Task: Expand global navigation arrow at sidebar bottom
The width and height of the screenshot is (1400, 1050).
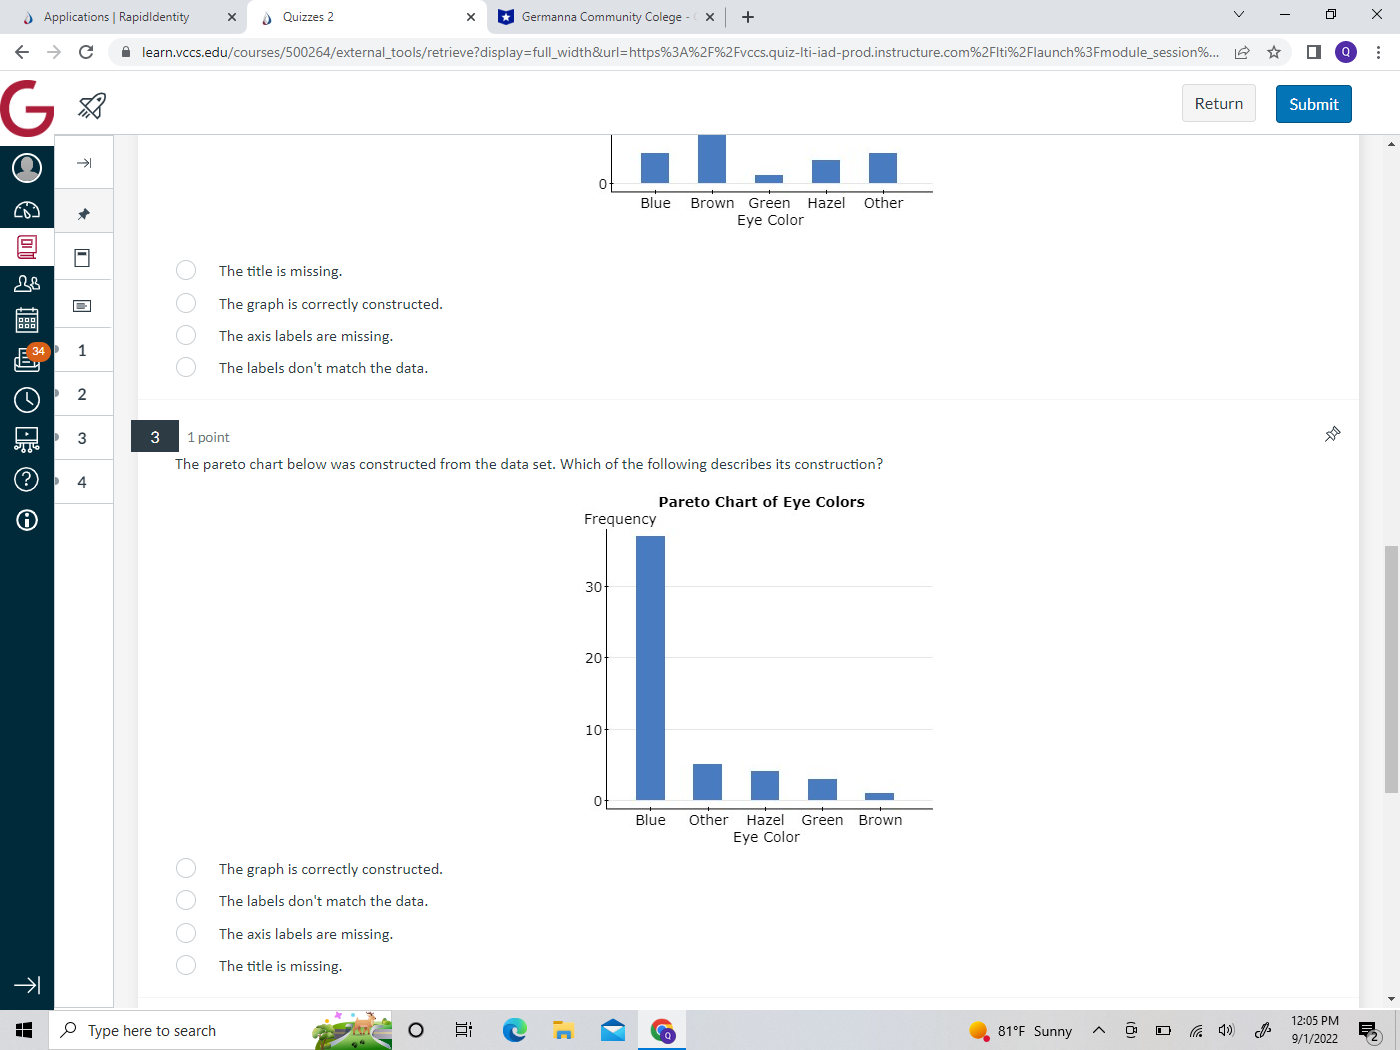Action: click(27, 985)
